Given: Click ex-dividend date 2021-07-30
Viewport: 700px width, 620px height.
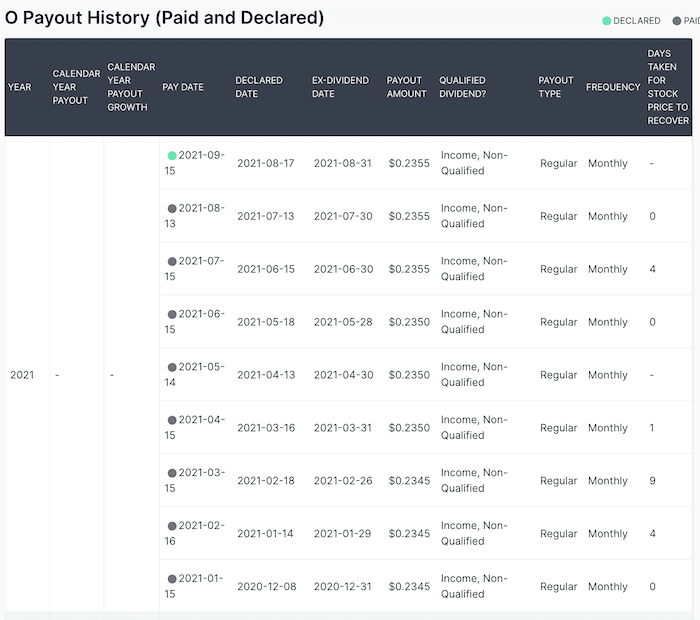Looking at the screenshot, I should (x=343, y=216).
